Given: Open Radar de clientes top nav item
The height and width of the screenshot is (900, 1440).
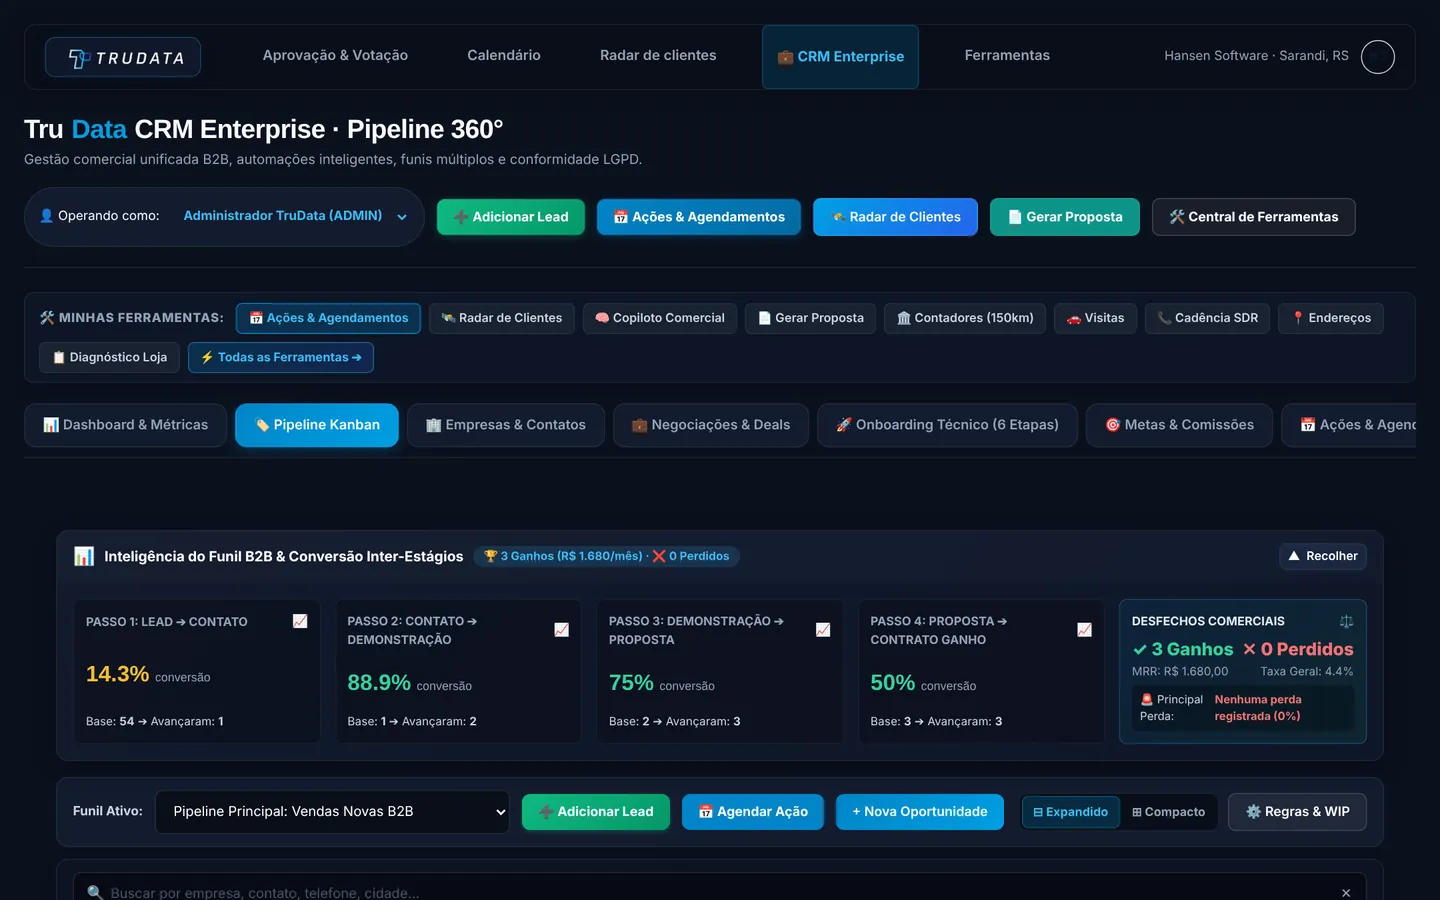Looking at the screenshot, I should (x=658, y=56).
